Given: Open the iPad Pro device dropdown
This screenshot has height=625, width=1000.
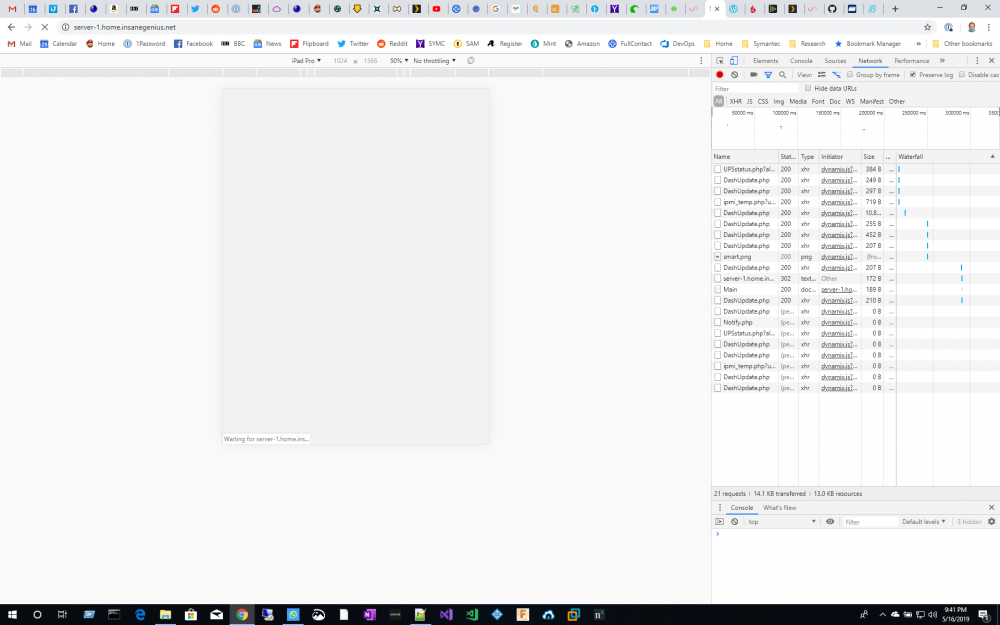Looking at the screenshot, I should tap(306, 61).
